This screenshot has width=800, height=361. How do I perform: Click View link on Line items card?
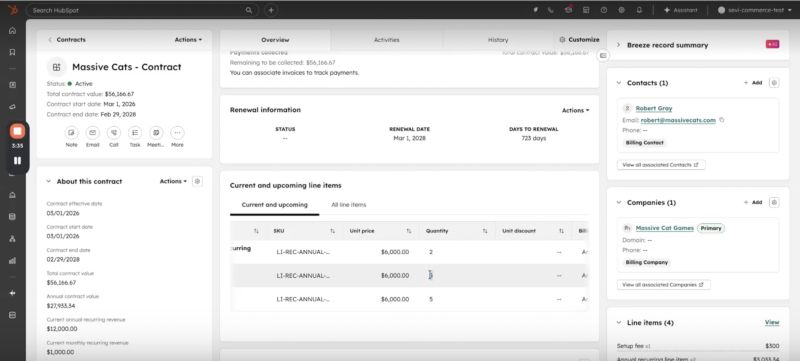772,322
